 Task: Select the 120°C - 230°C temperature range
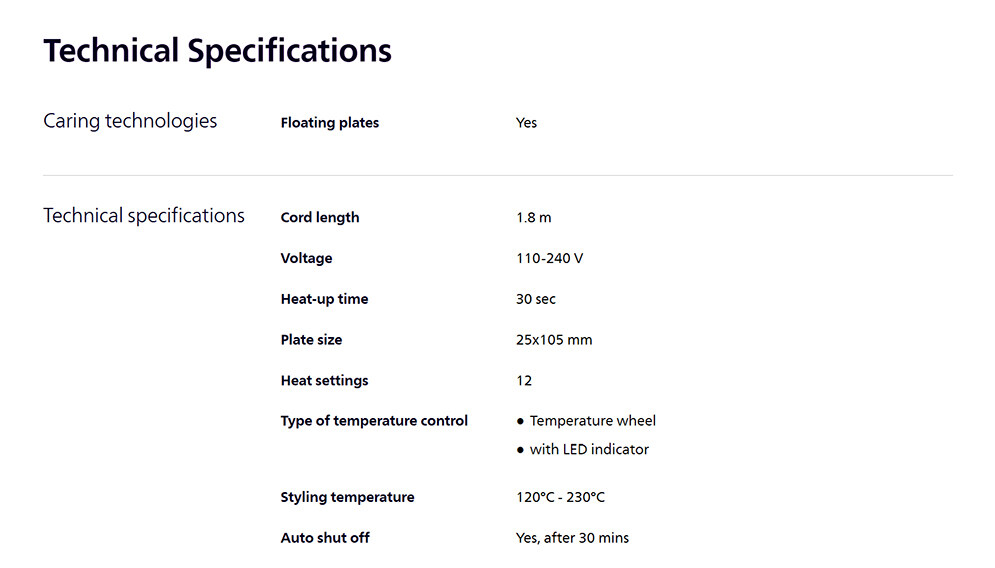(x=560, y=497)
